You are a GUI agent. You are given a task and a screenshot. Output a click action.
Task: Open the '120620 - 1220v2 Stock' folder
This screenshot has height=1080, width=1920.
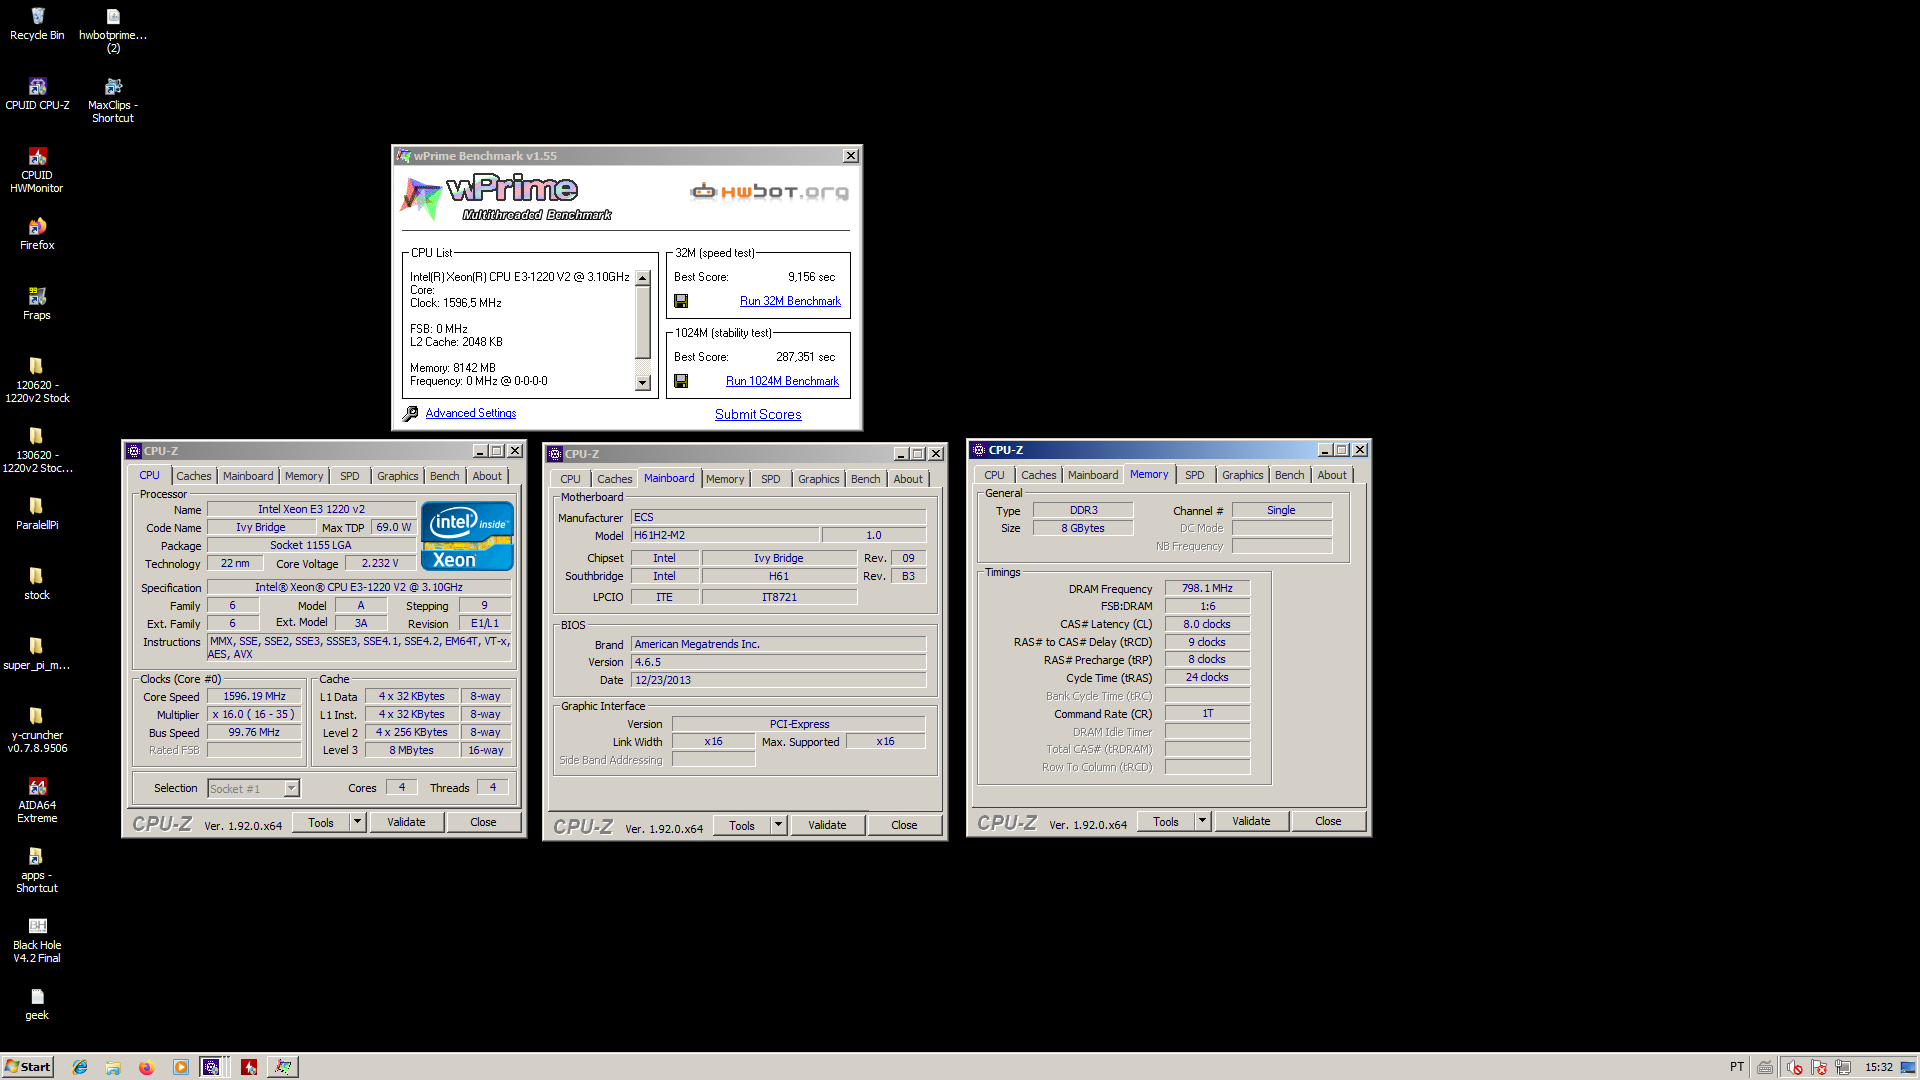coord(37,380)
